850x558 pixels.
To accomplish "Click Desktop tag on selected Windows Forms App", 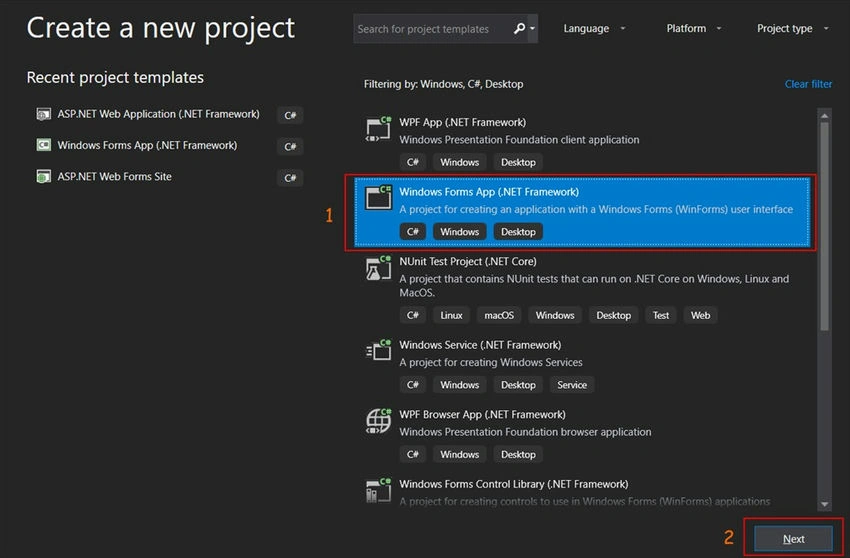I will (518, 232).
